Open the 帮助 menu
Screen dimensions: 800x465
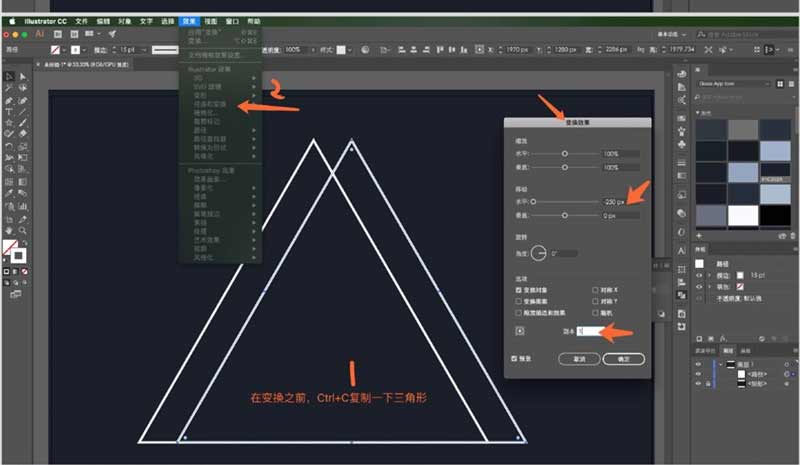pos(254,21)
